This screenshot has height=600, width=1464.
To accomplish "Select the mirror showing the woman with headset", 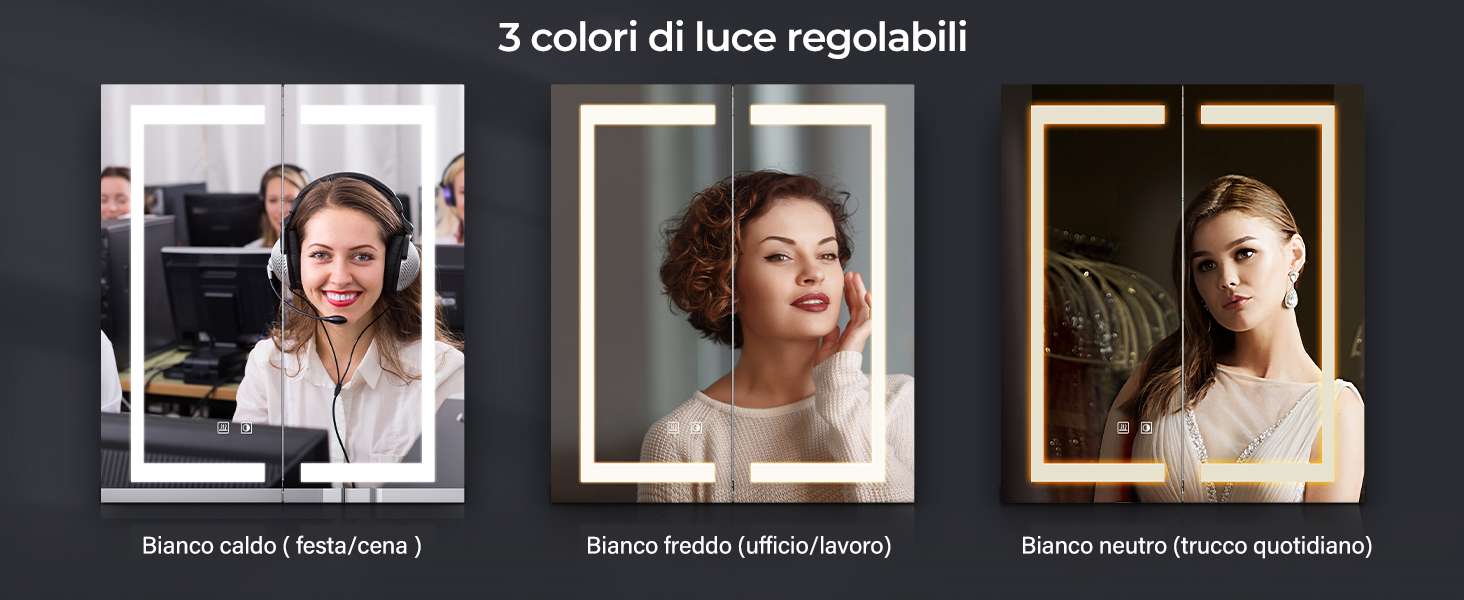I will click(x=282, y=293).
